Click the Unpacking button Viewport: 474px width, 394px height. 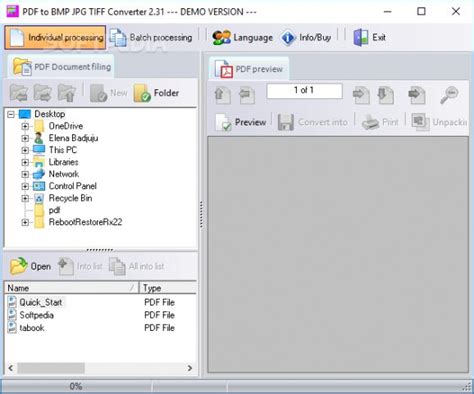pos(439,122)
